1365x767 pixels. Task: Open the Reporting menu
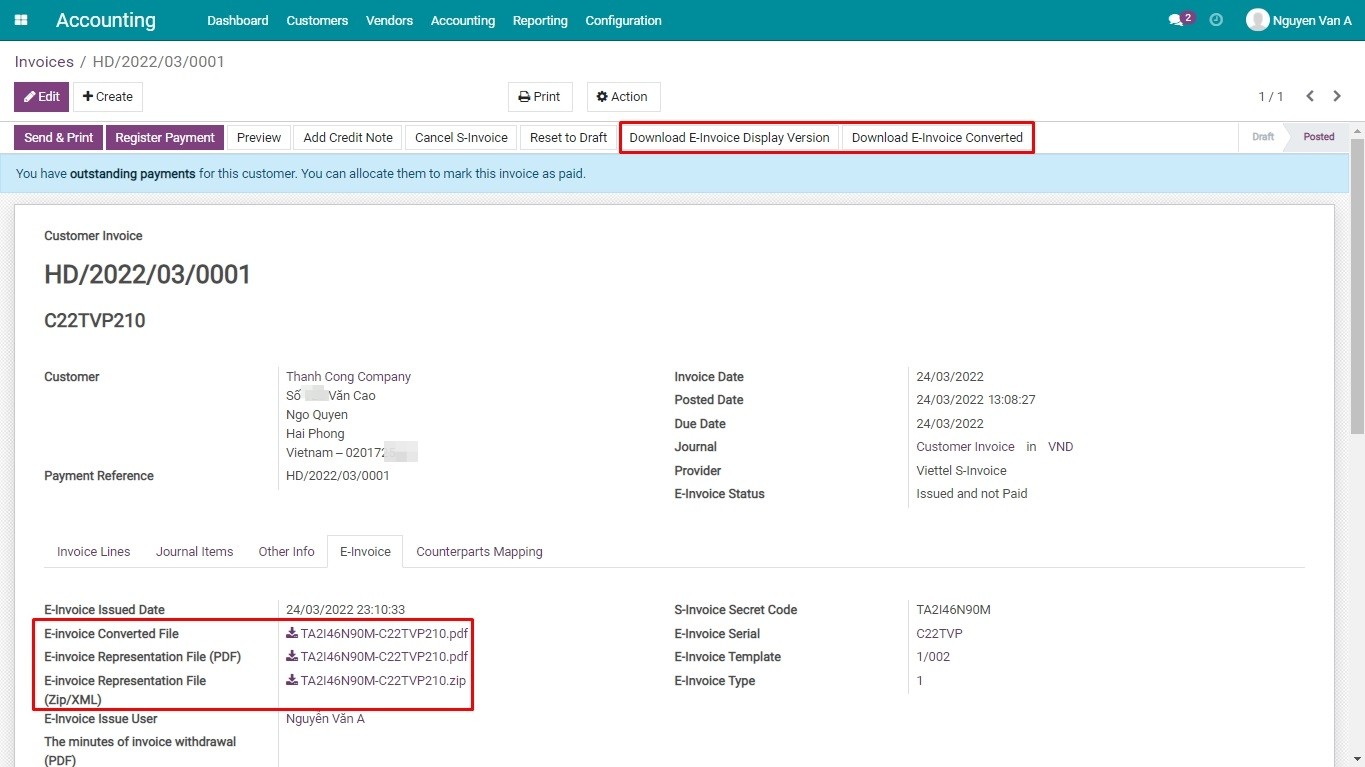540,20
